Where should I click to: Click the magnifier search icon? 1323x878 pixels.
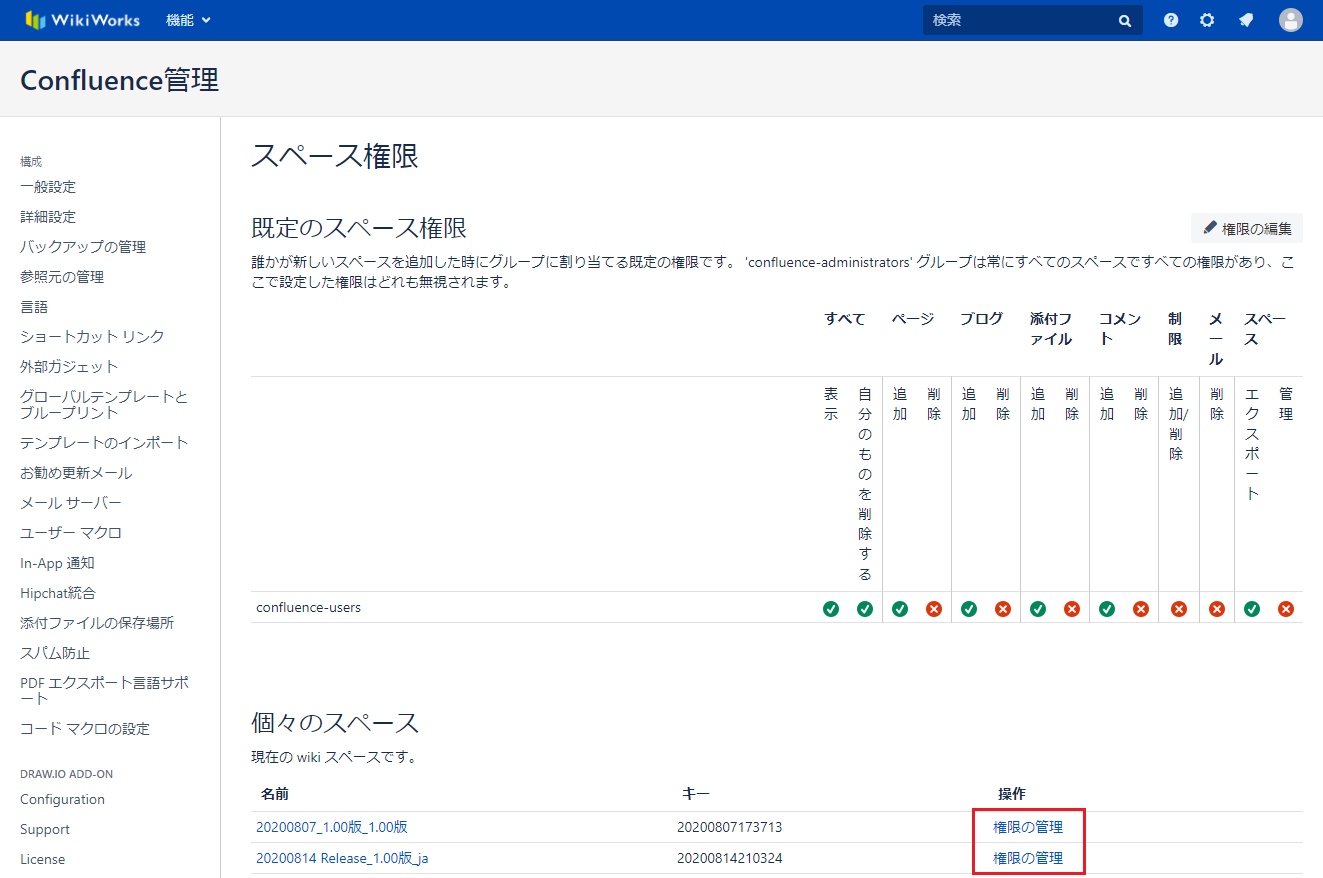pos(1125,21)
